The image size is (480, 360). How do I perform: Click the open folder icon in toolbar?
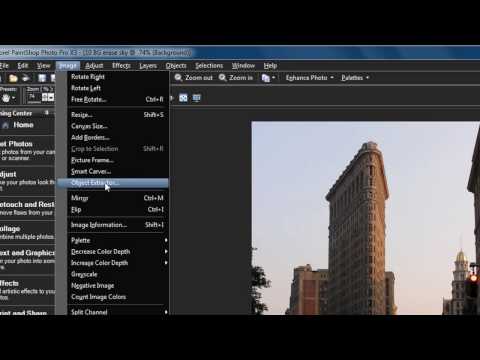tap(13, 78)
